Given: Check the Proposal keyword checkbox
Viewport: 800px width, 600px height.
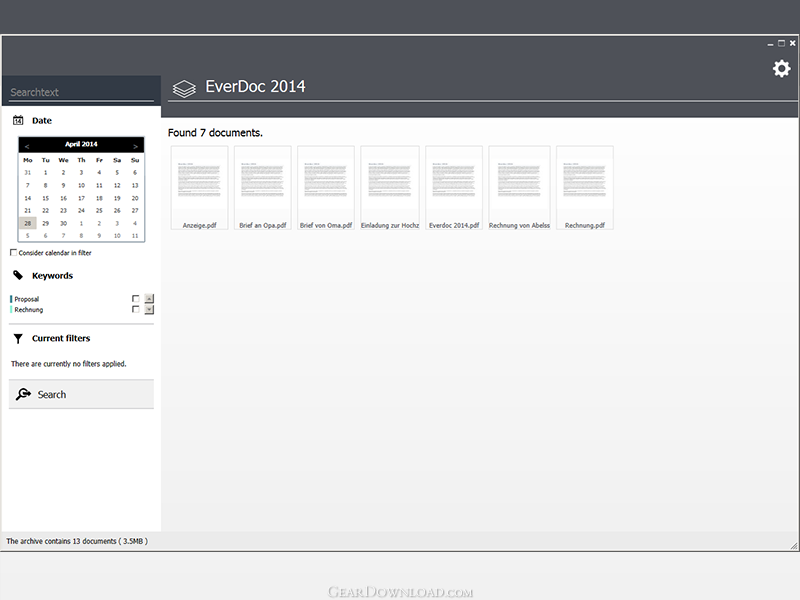Looking at the screenshot, I should click(135, 298).
